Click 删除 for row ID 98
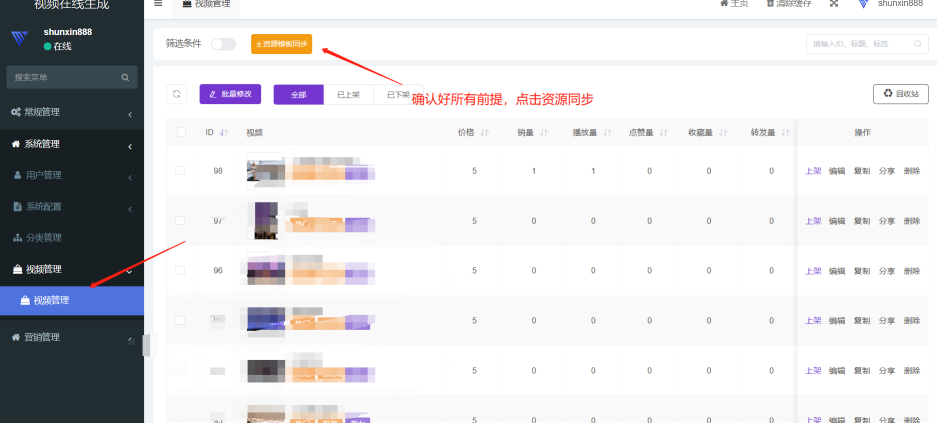The image size is (937, 423). tap(912, 171)
